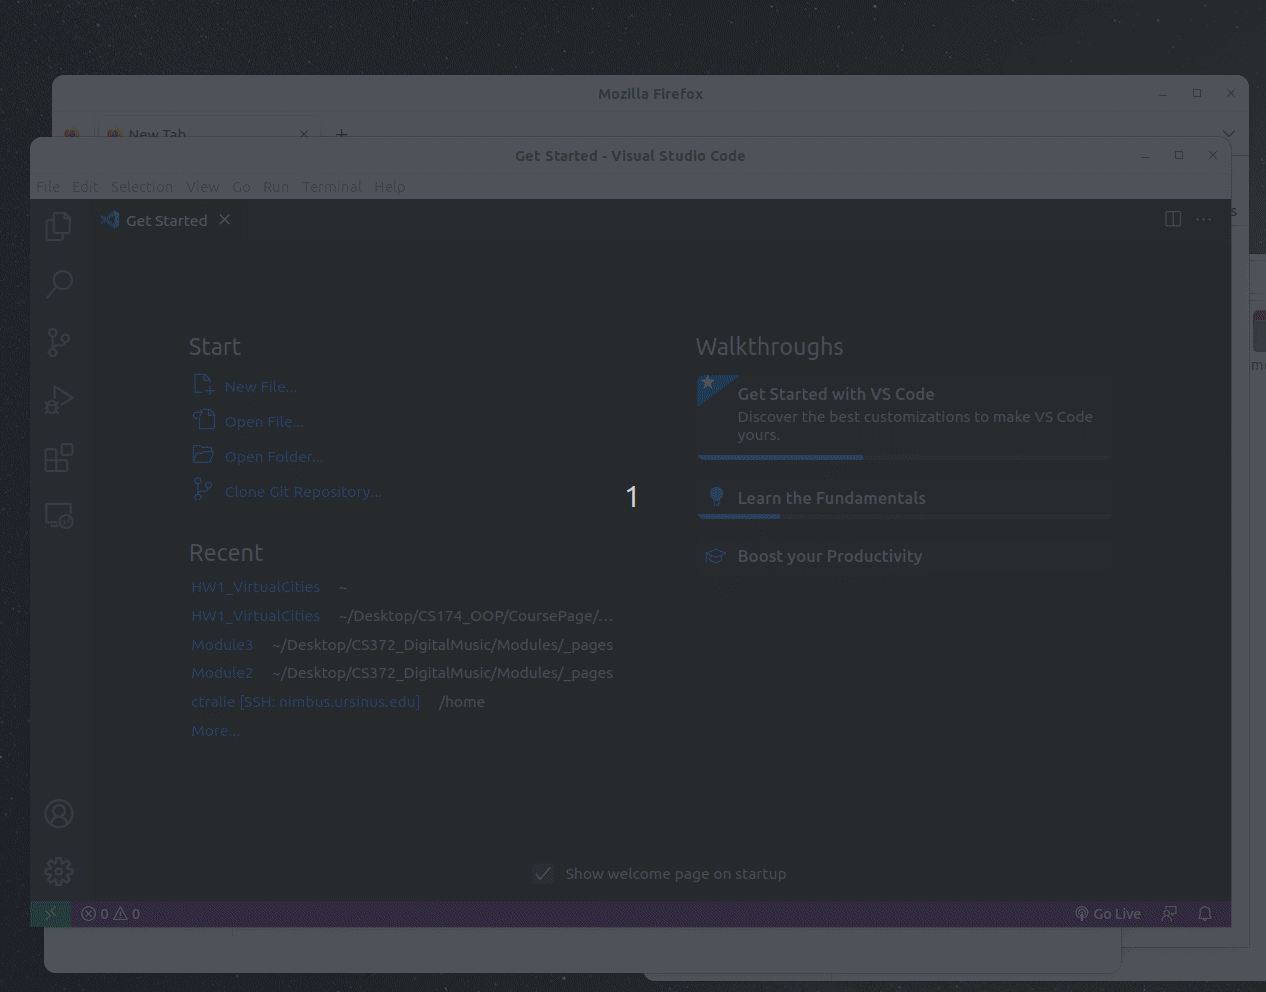Open the recent Module2 folder
Viewport: 1266px width, 992px height.
(222, 673)
